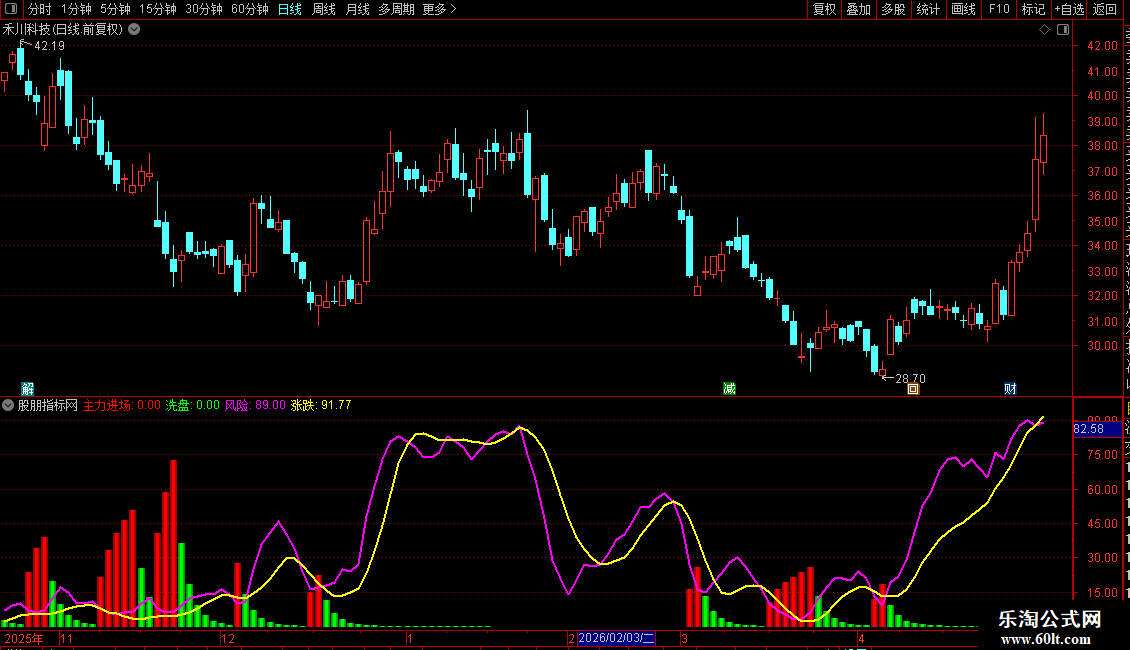1130x650 pixels.
Task: Click the 减 event marker icon
Action: click(729, 389)
